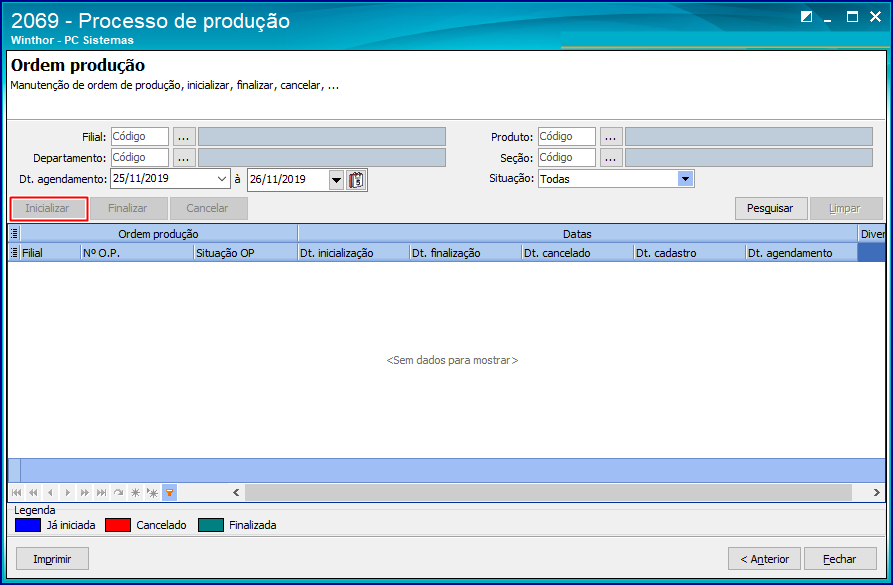Viewport: 893px width, 585px height.
Task: Click the Seção code input field
Action: [x=567, y=158]
